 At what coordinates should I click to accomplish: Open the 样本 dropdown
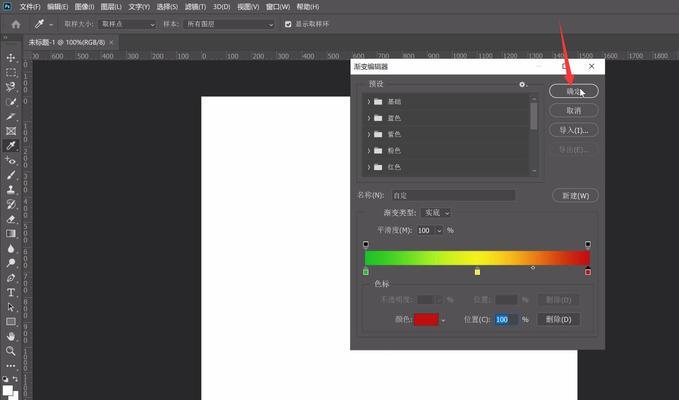(229, 24)
